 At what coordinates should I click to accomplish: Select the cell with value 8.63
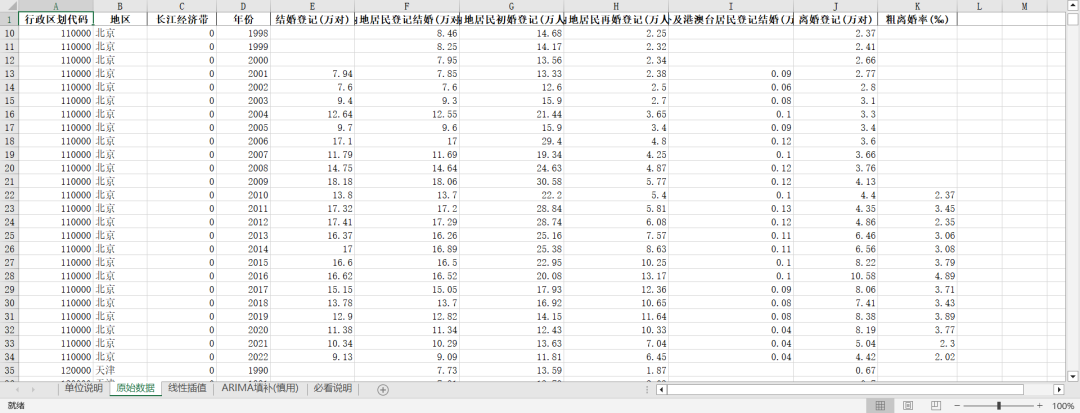[616, 249]
